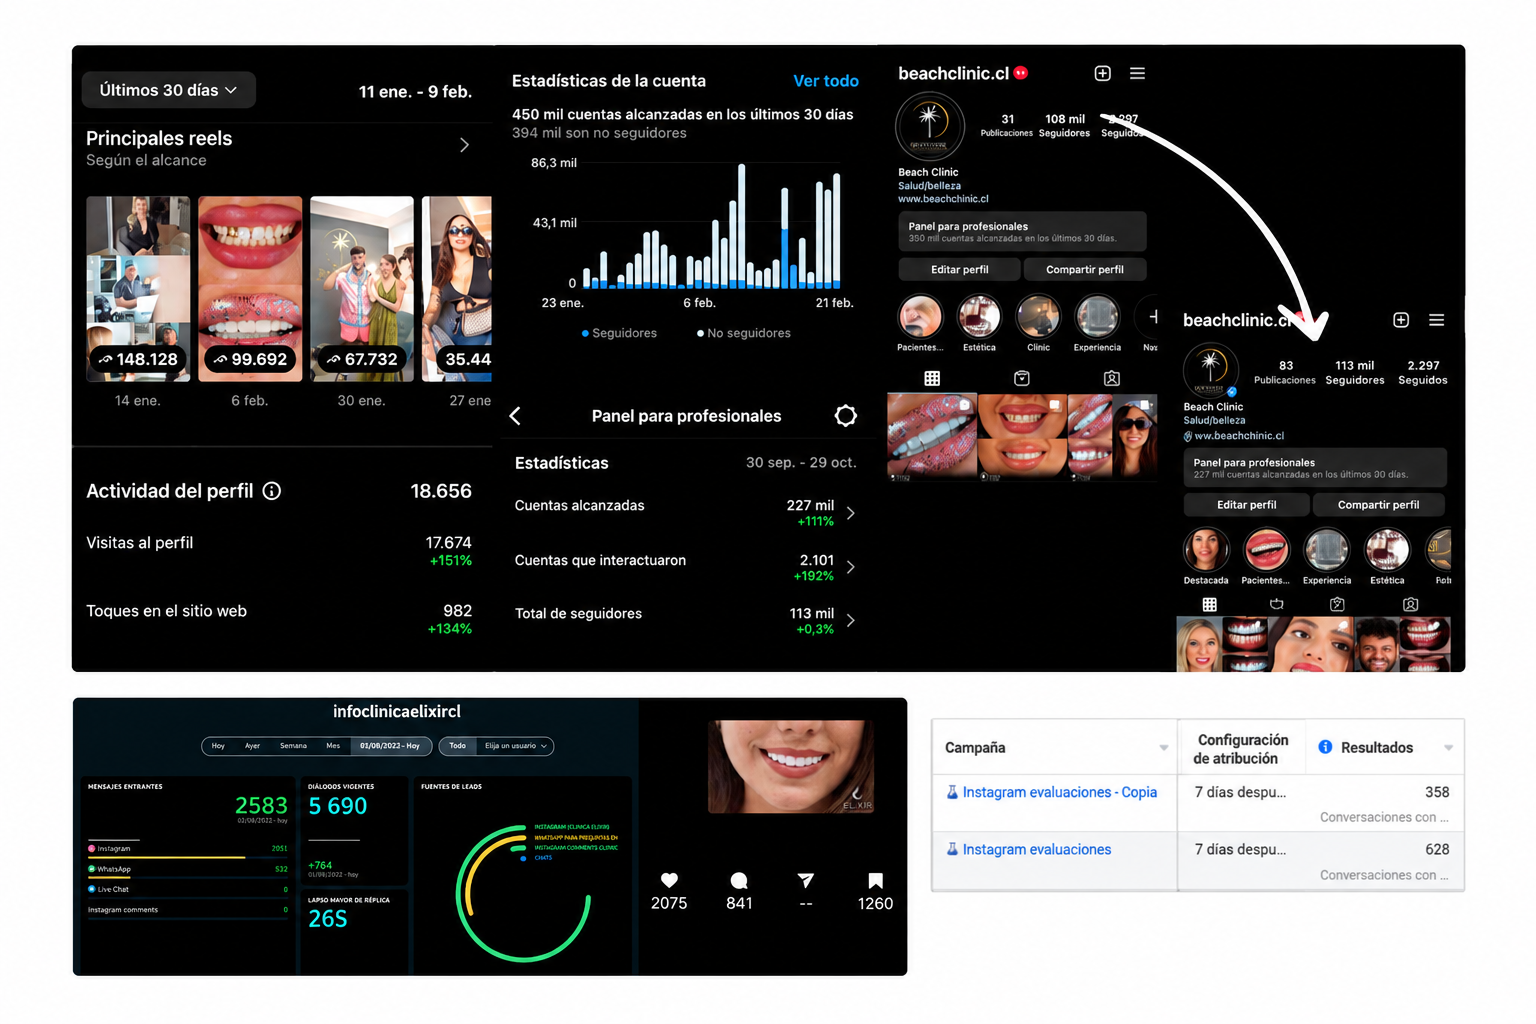Tap the create post plus icon on the 108 mil profile
This screenshot has width=1536, height=1024.
coord(1102,73)
